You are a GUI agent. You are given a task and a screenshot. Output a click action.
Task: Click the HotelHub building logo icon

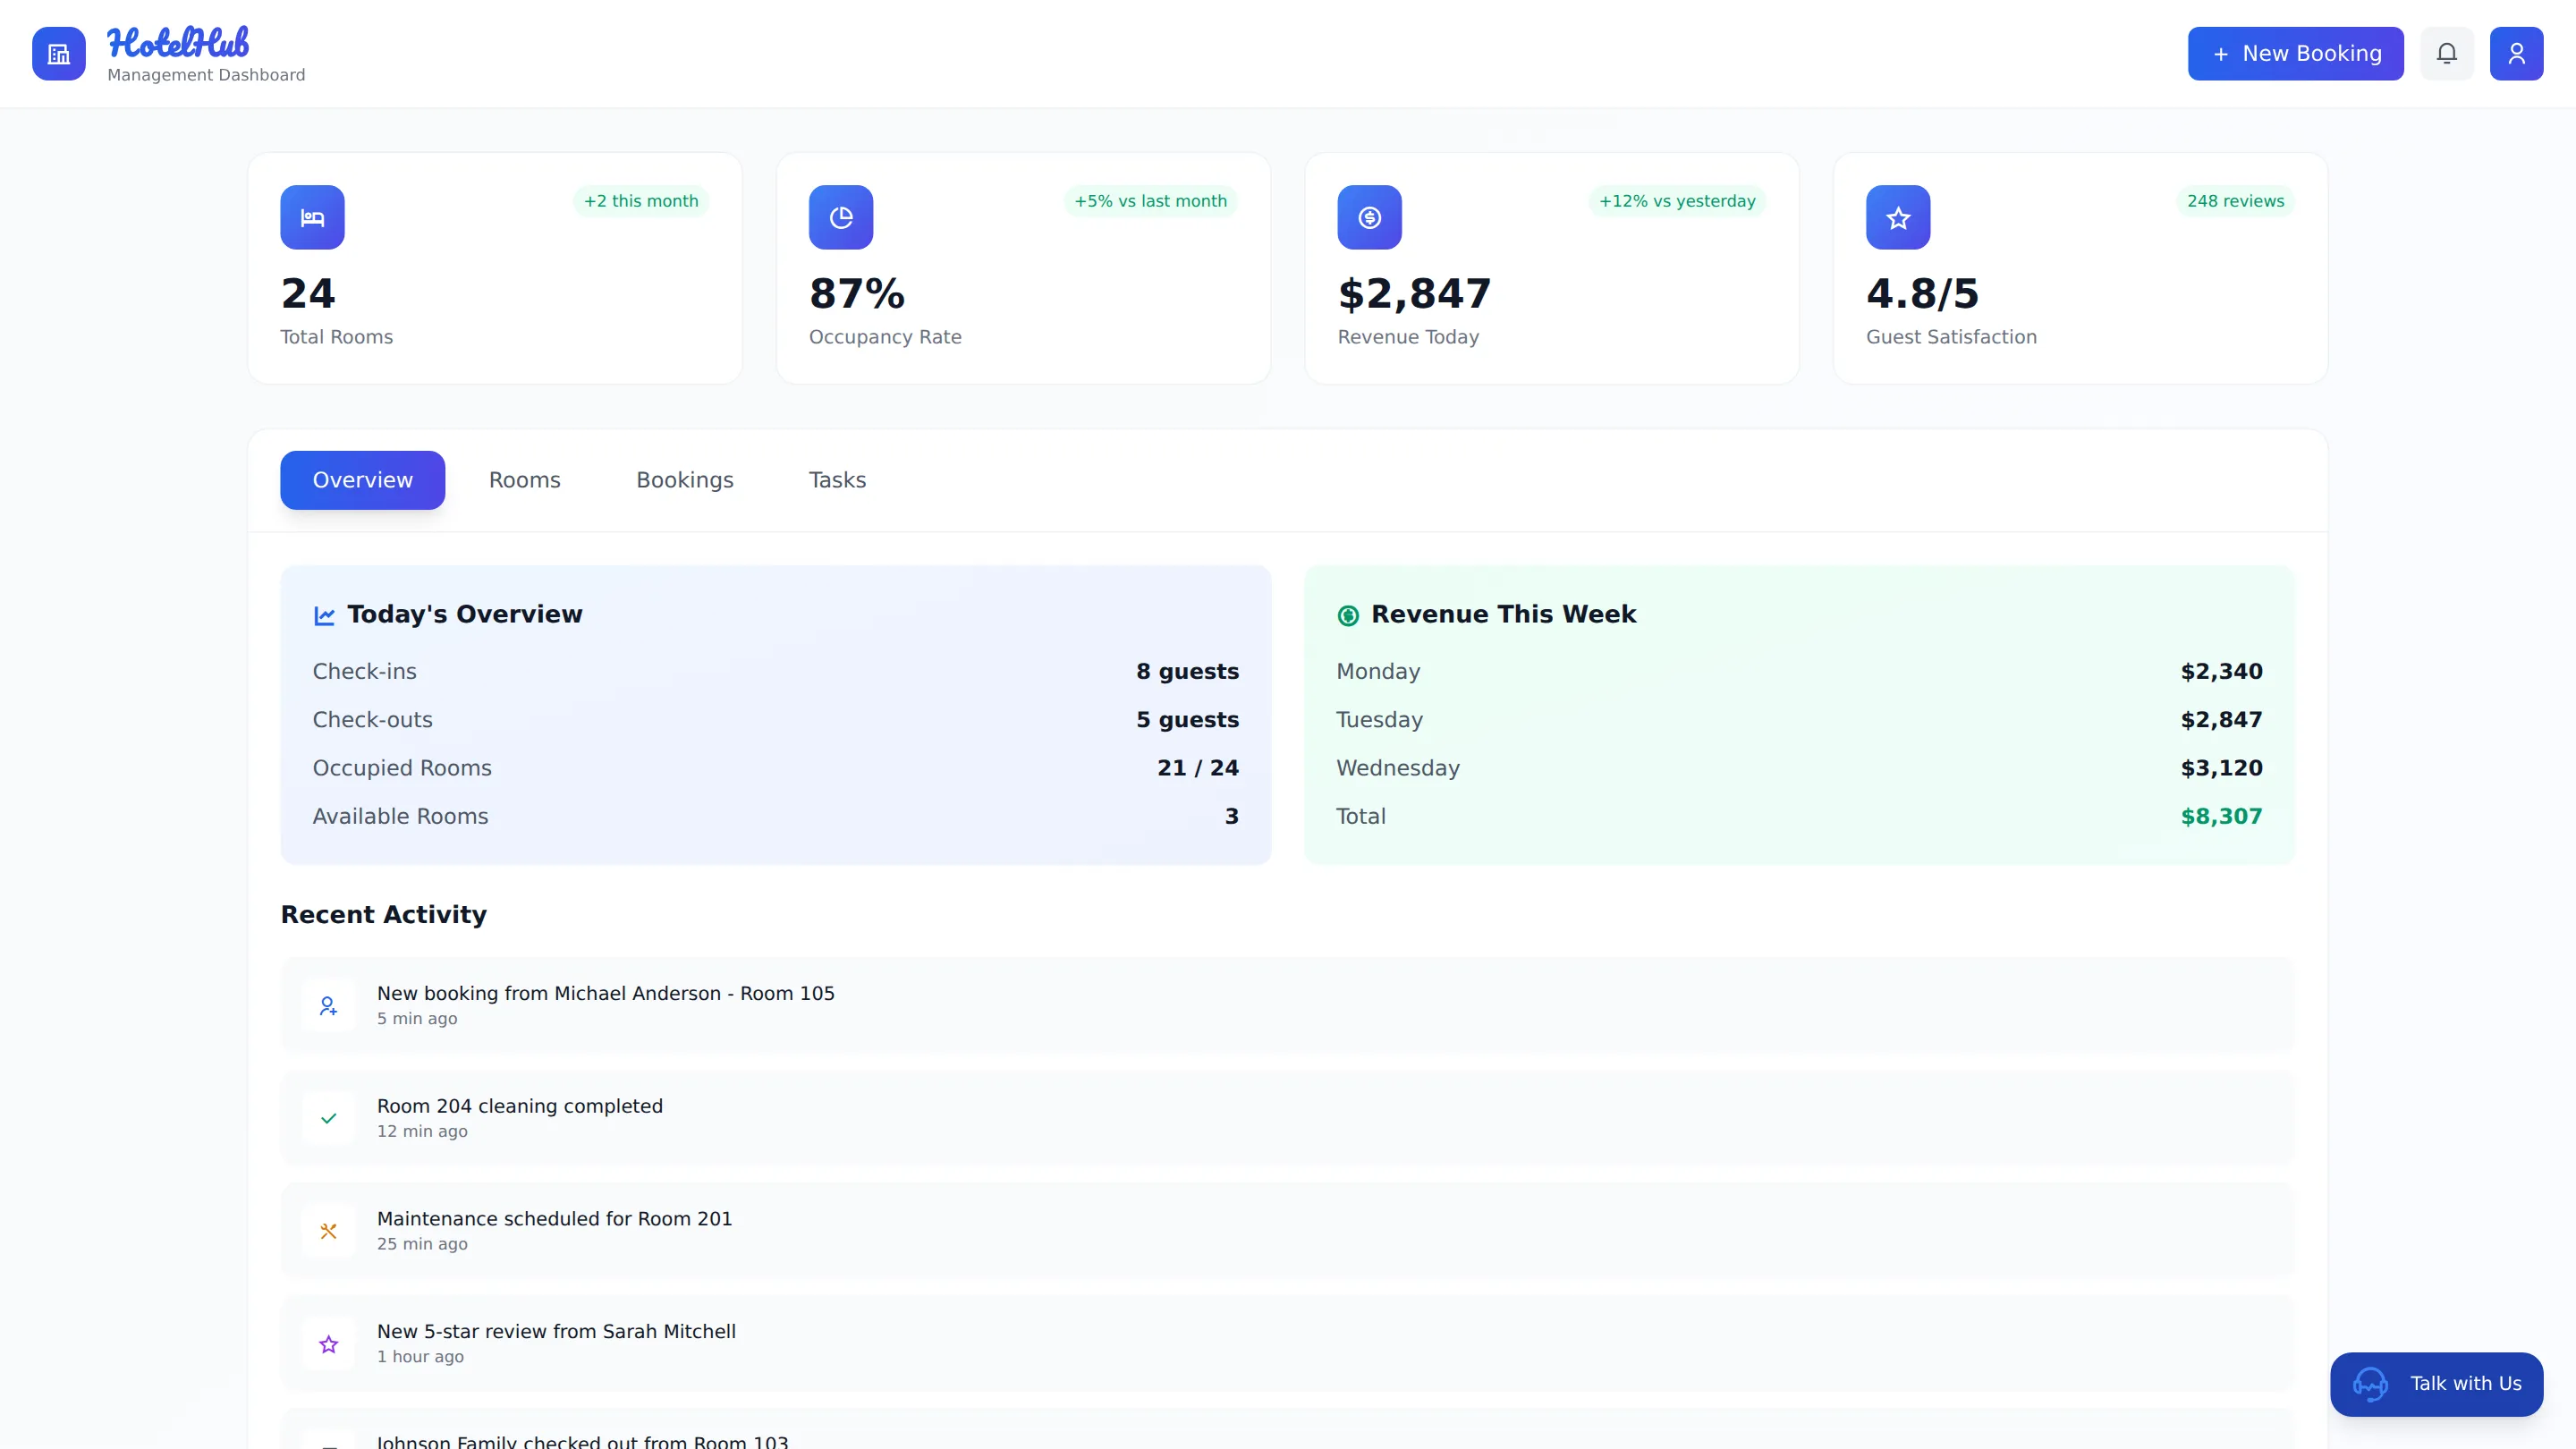click(x=59, y=54)
